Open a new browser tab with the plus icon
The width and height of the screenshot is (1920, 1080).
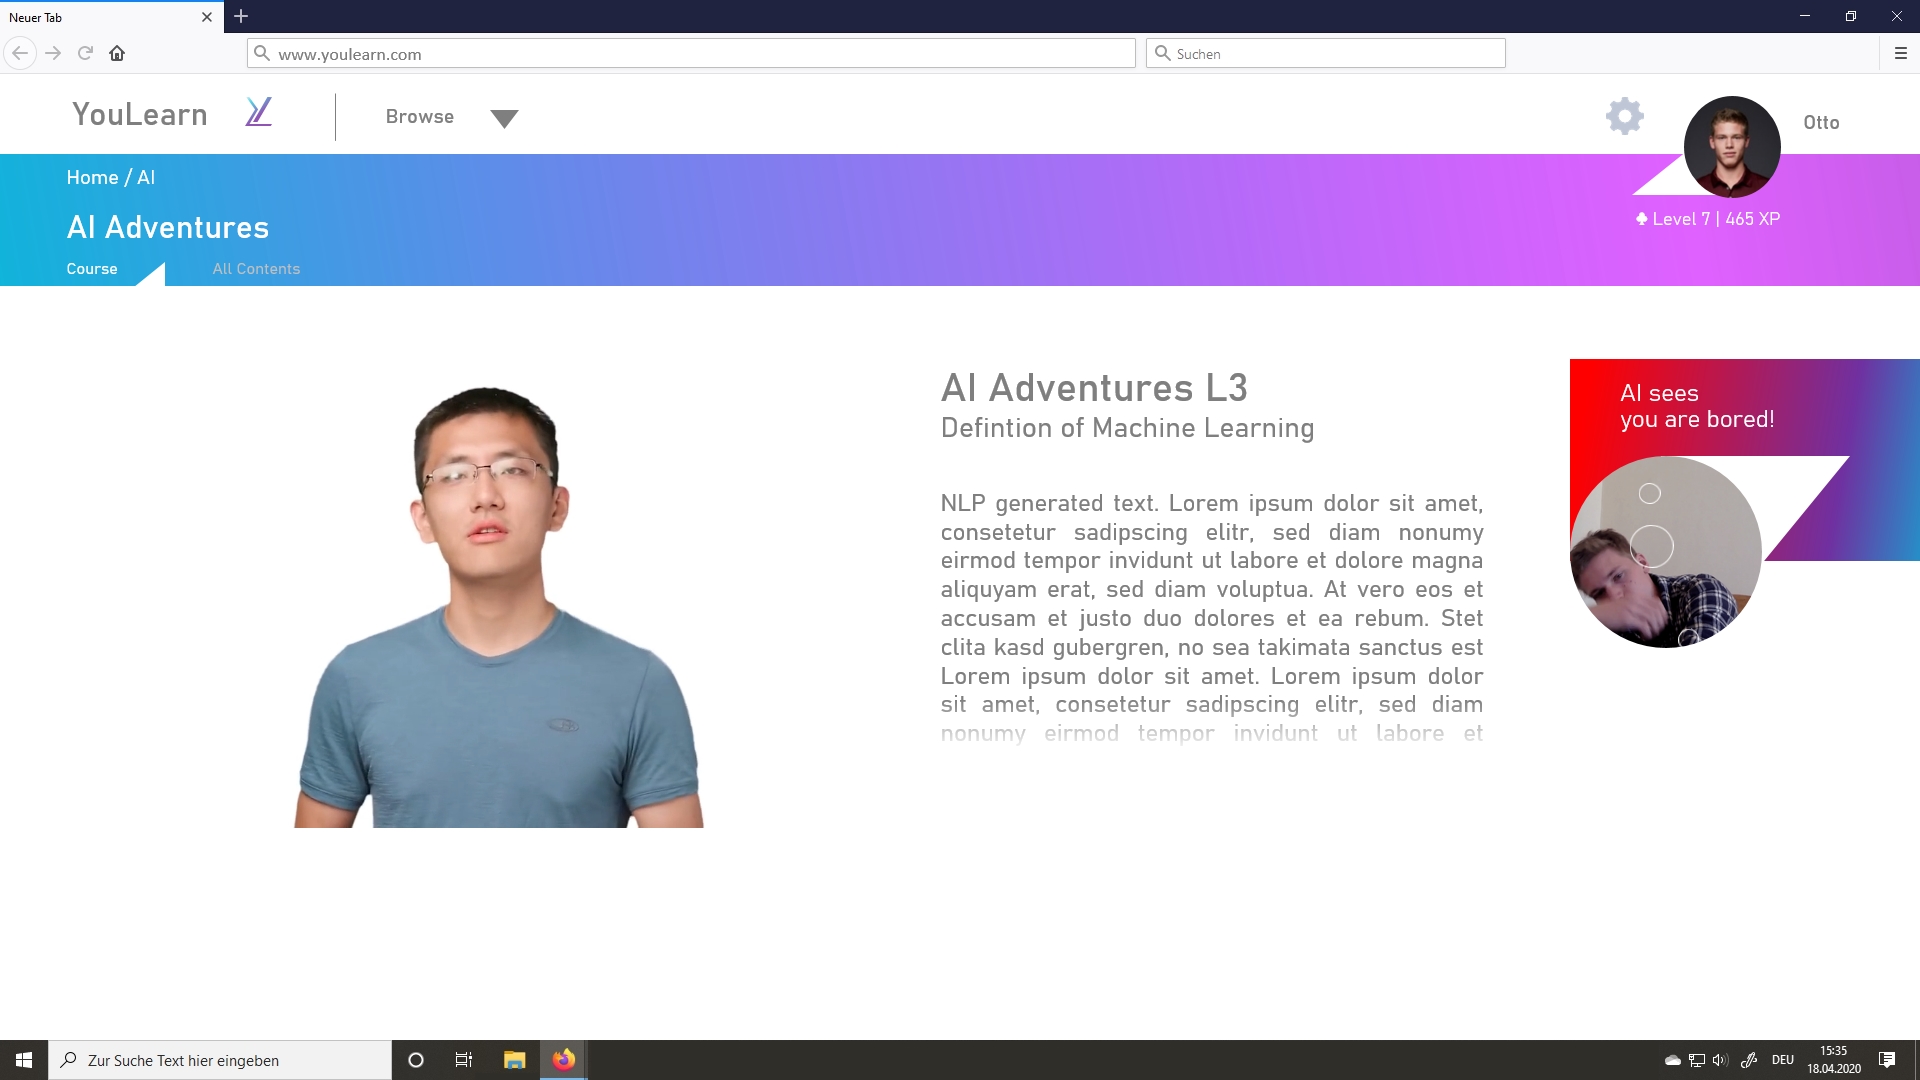click(x=241, y=17)
